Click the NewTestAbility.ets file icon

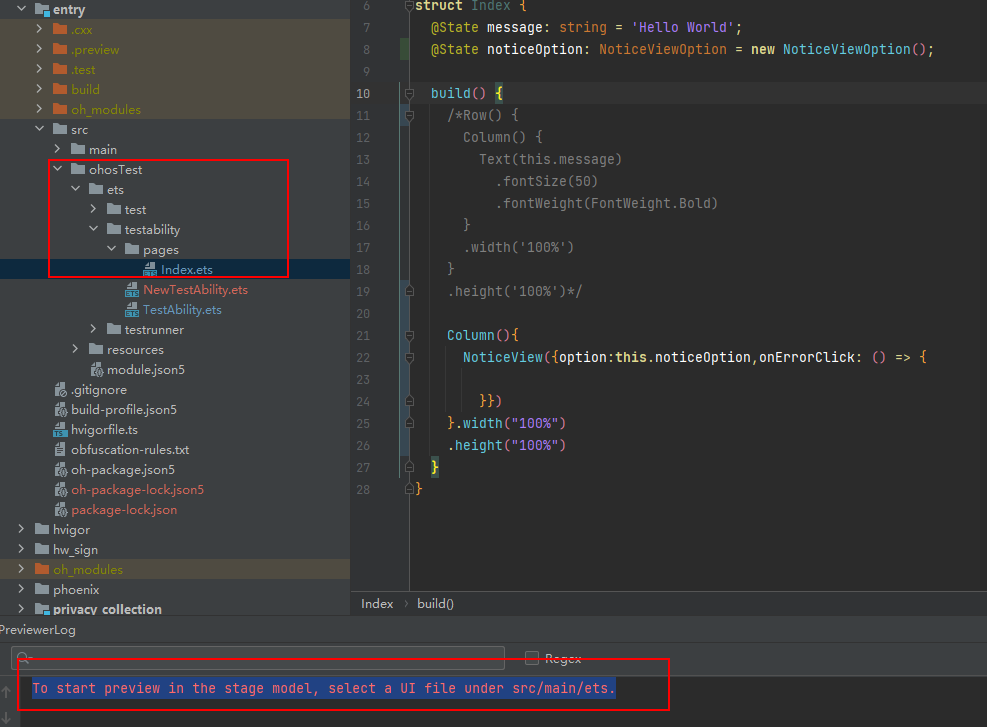pos(132,290)
